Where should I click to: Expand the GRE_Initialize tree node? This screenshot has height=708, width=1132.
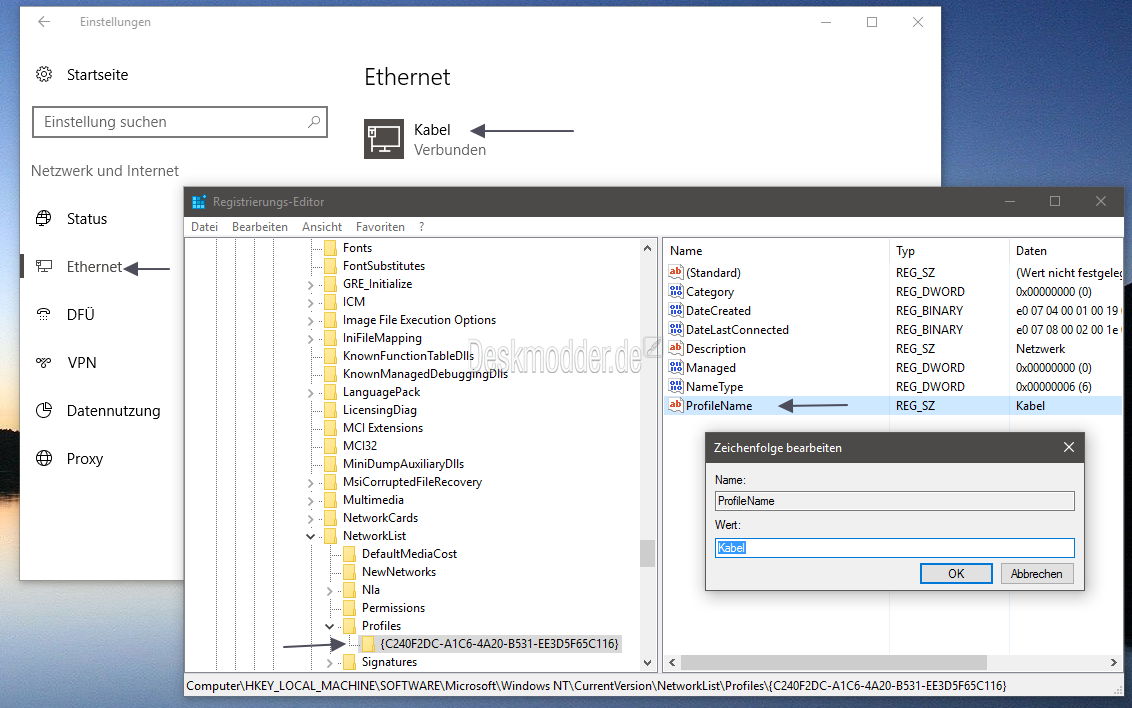coord(310,284)
